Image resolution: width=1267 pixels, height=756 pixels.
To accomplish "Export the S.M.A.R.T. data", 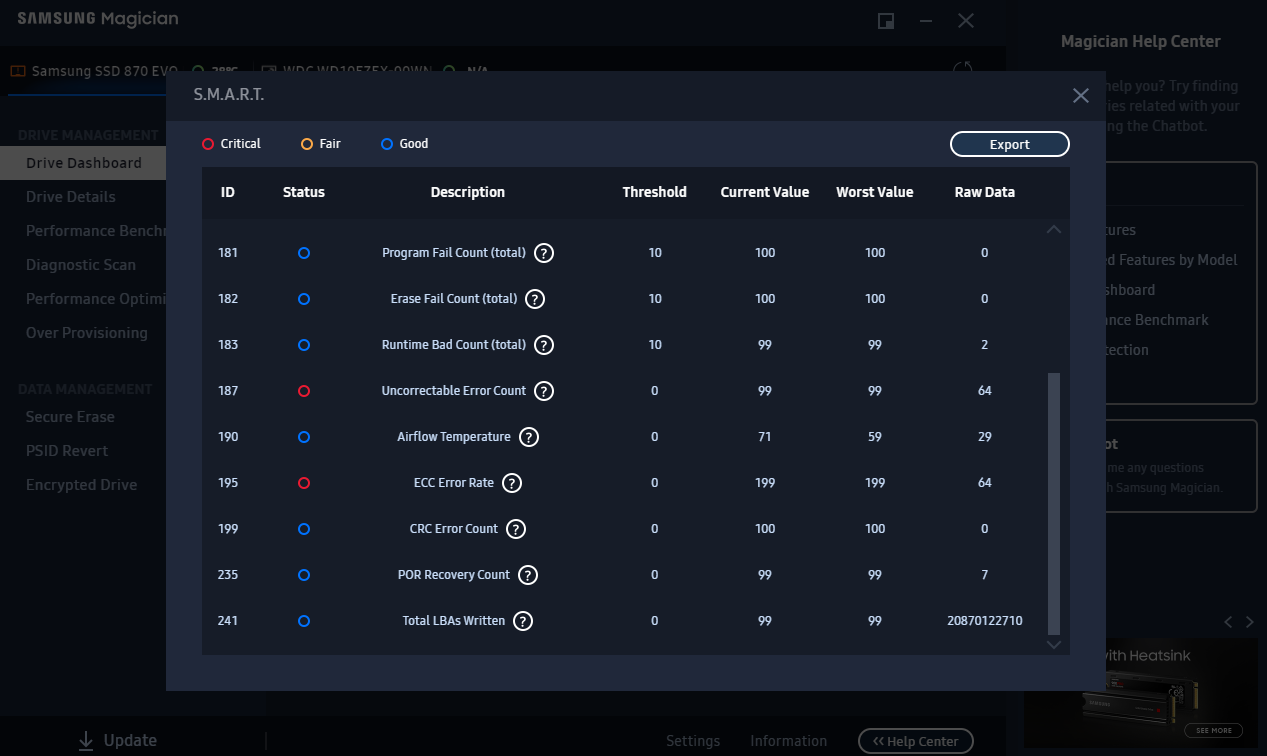I will point(1010,144).
